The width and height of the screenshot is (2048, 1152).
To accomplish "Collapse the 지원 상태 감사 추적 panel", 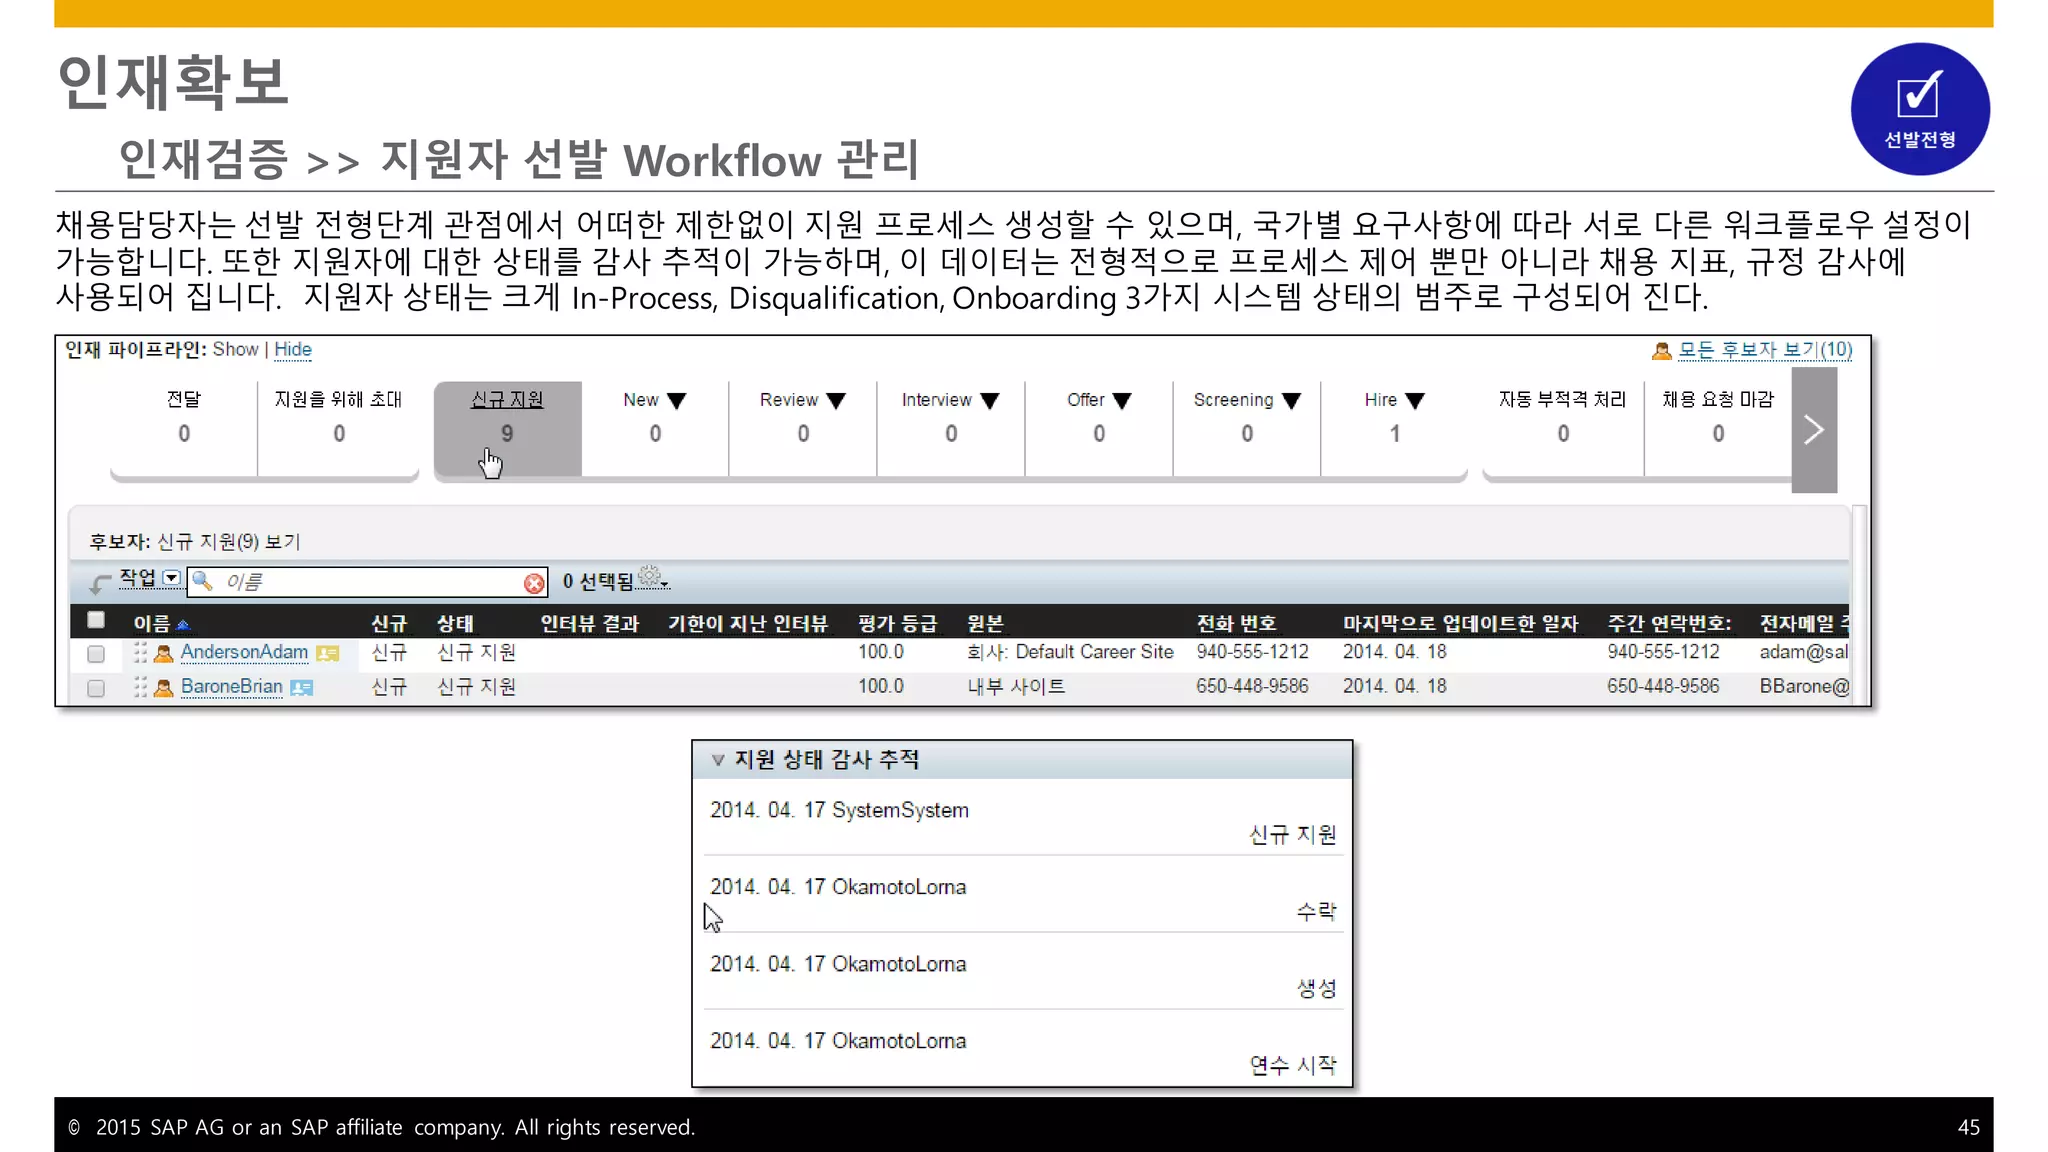I will coord(718,760).
